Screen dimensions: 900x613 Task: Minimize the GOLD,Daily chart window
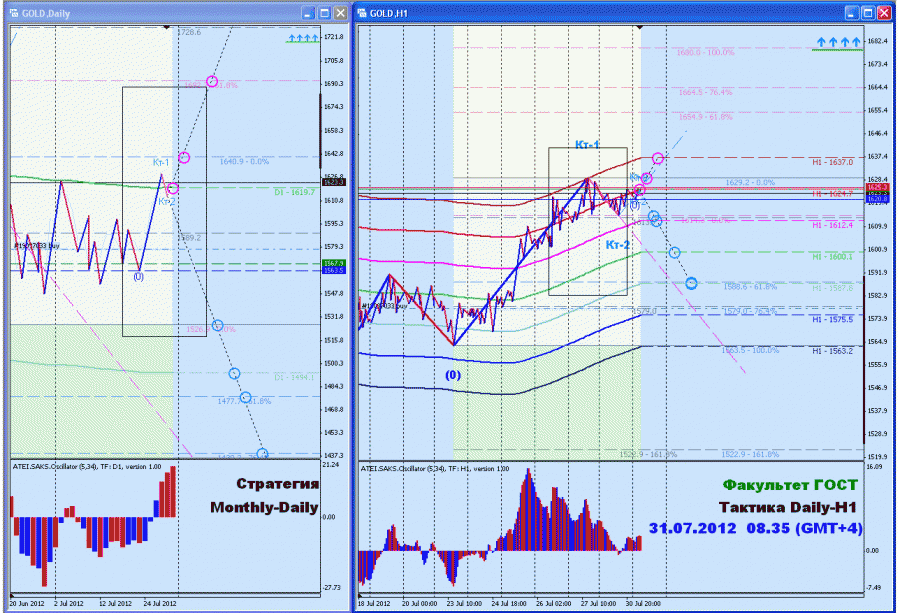[x=308, y=13]
